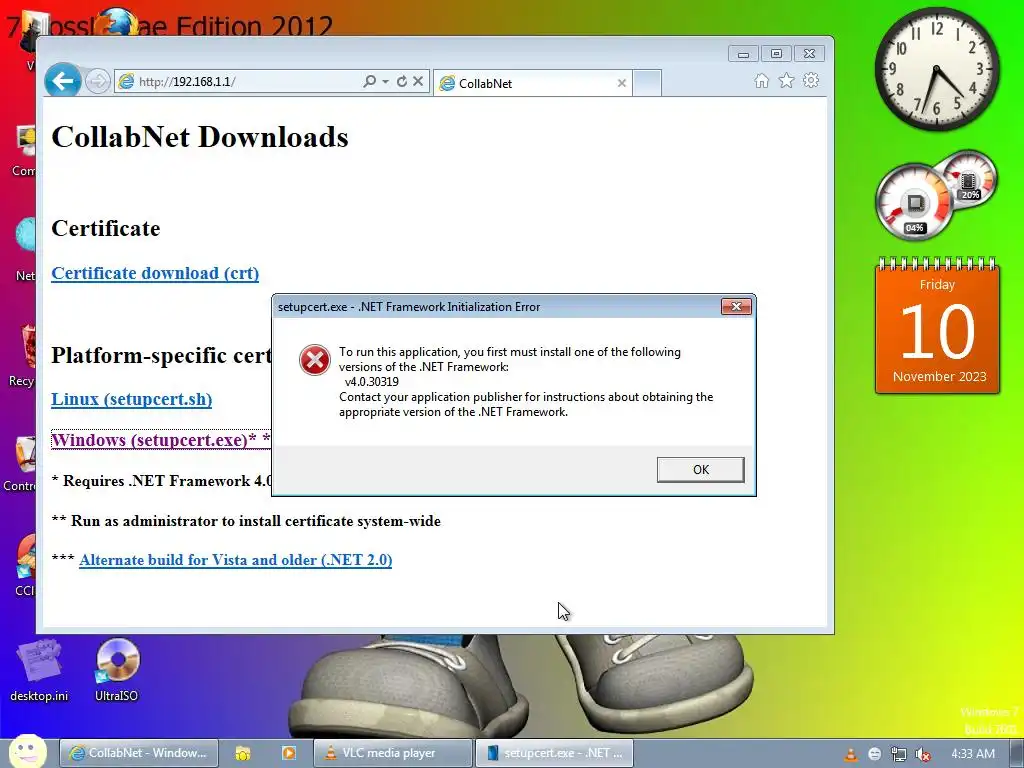Click the Internet Explorer page icon in address bar
The image size is (1024, 768).
pos(126,82)
